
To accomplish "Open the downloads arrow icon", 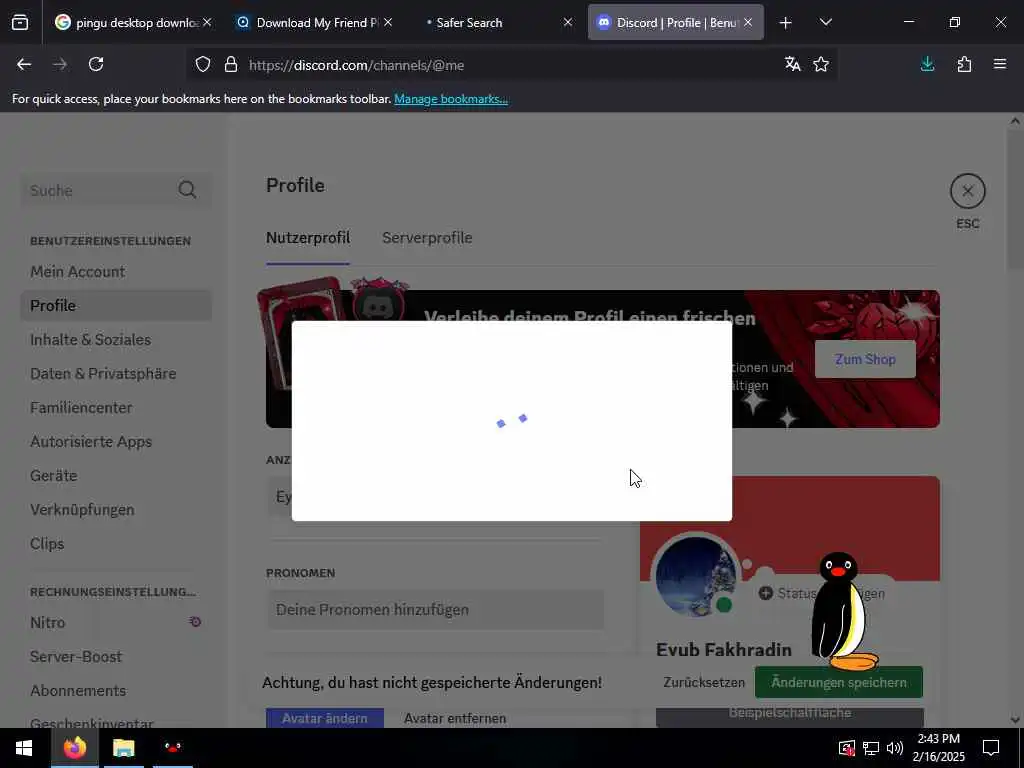I will click(927, 64).
